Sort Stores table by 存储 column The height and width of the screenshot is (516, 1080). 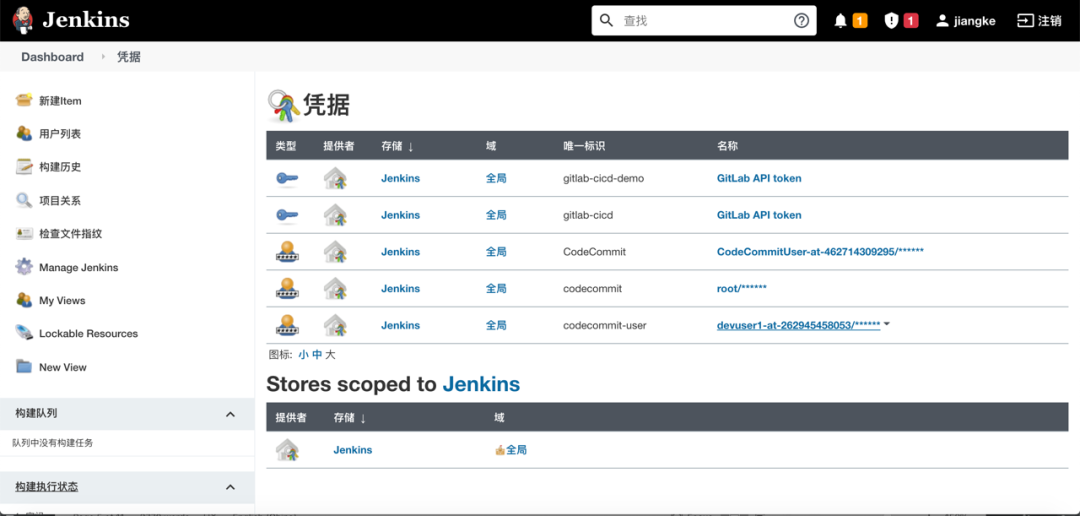(350, 417)
